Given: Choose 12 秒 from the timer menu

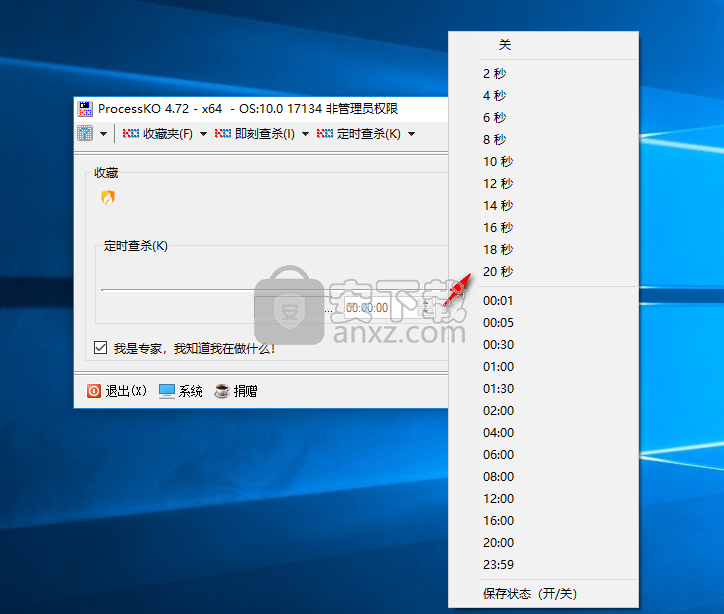Looking at the screenshot, I should (543, 184).
